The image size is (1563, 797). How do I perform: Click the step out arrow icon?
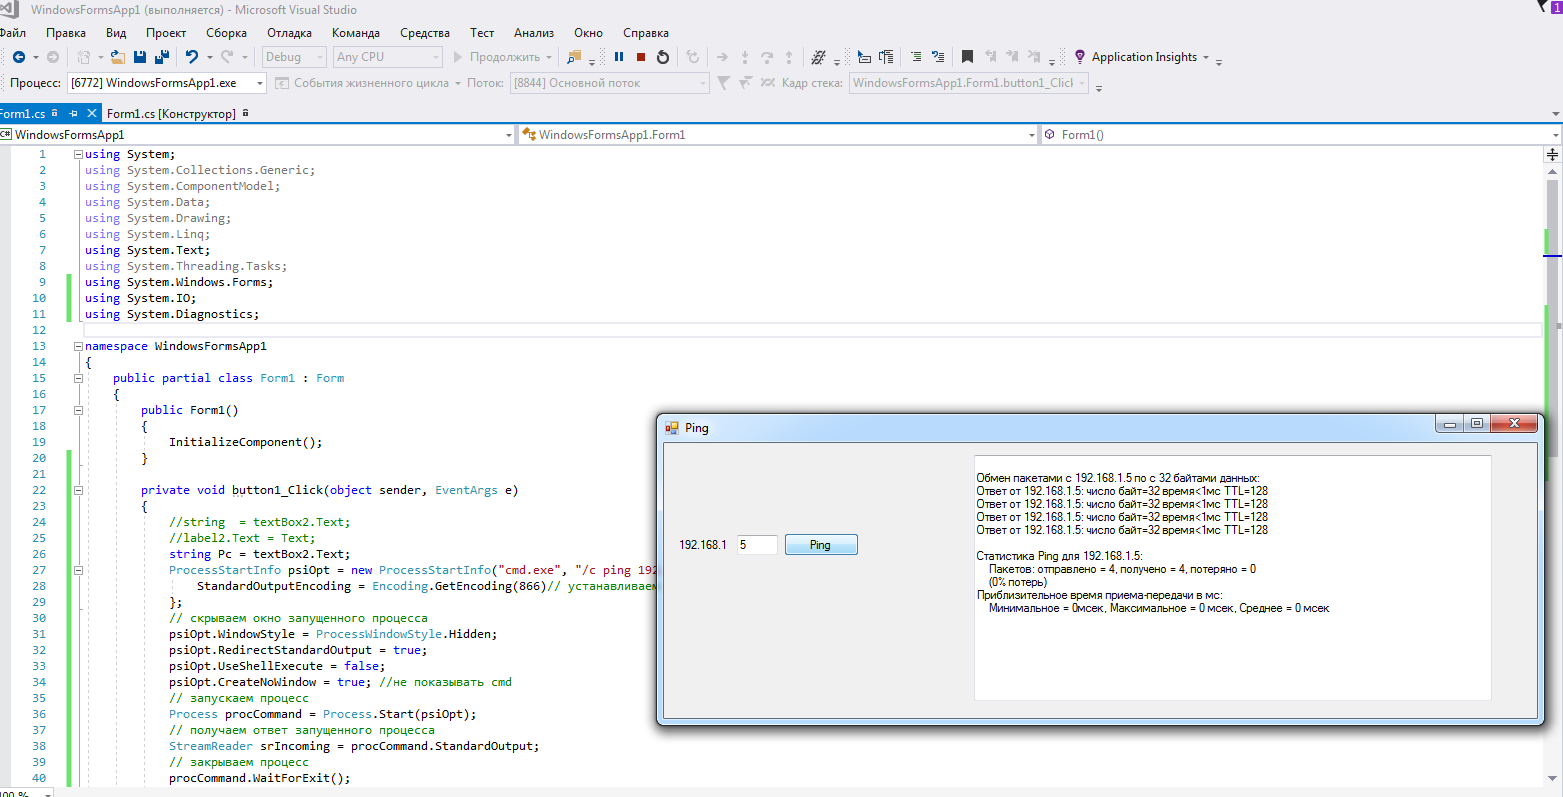789,57
